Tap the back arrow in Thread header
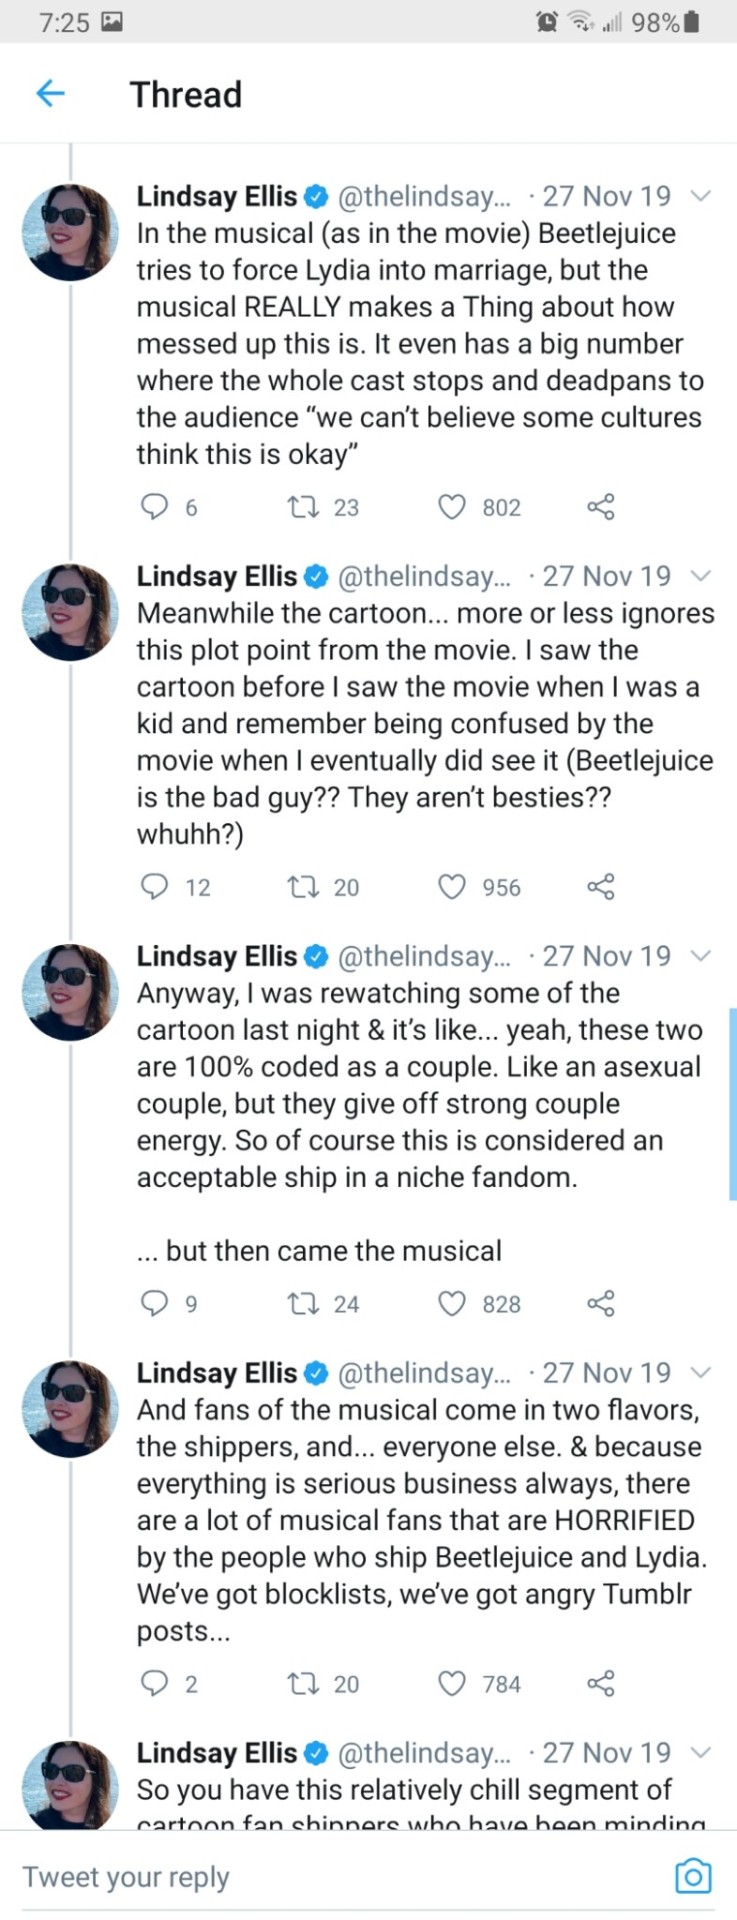 [x=50, y=94]
